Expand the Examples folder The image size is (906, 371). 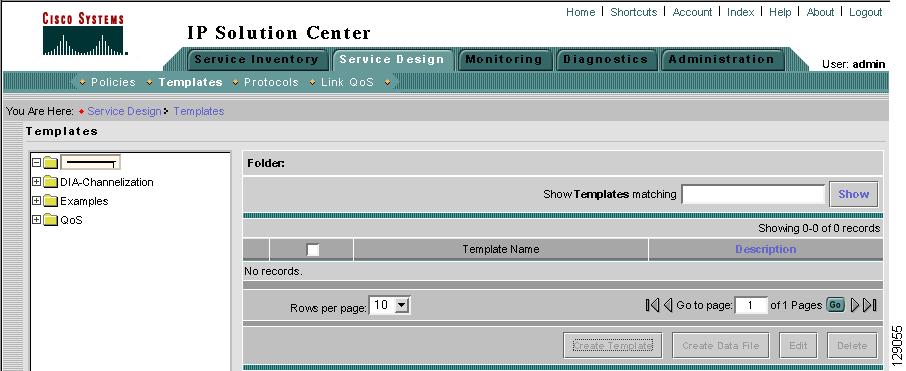(36, 201)
